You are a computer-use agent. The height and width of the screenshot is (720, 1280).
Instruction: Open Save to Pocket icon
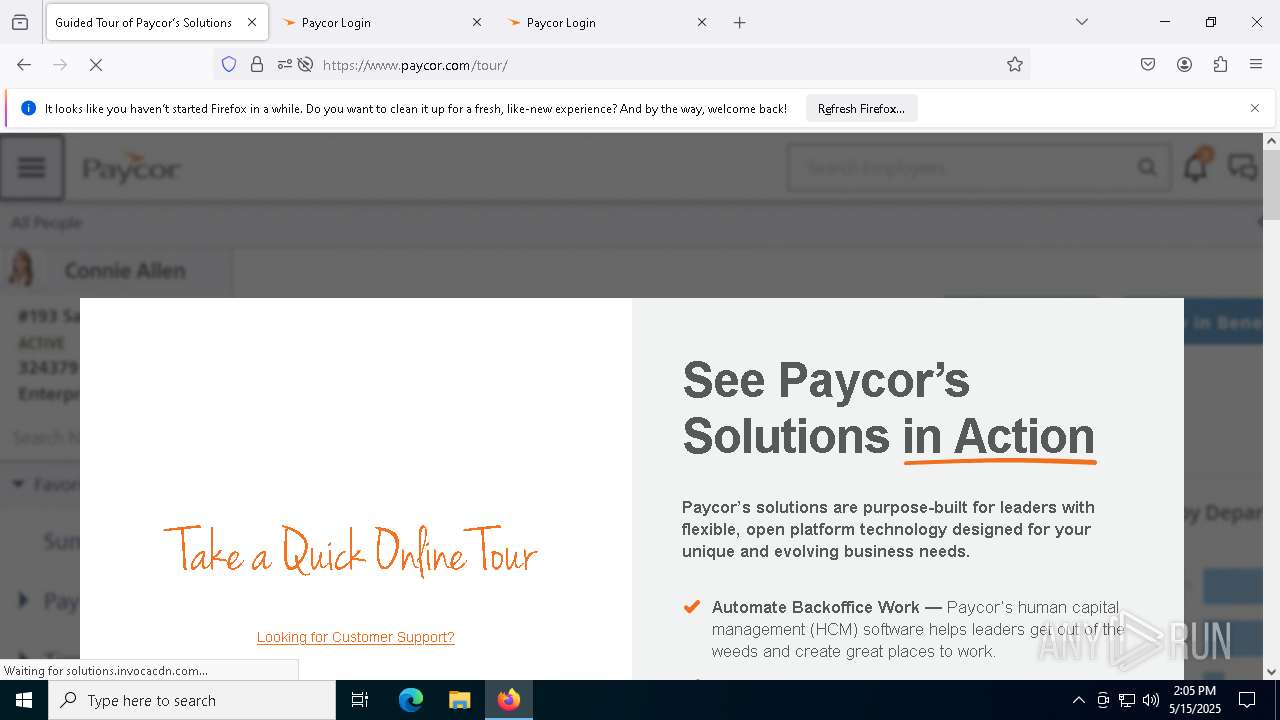[x=1148, y=65]
